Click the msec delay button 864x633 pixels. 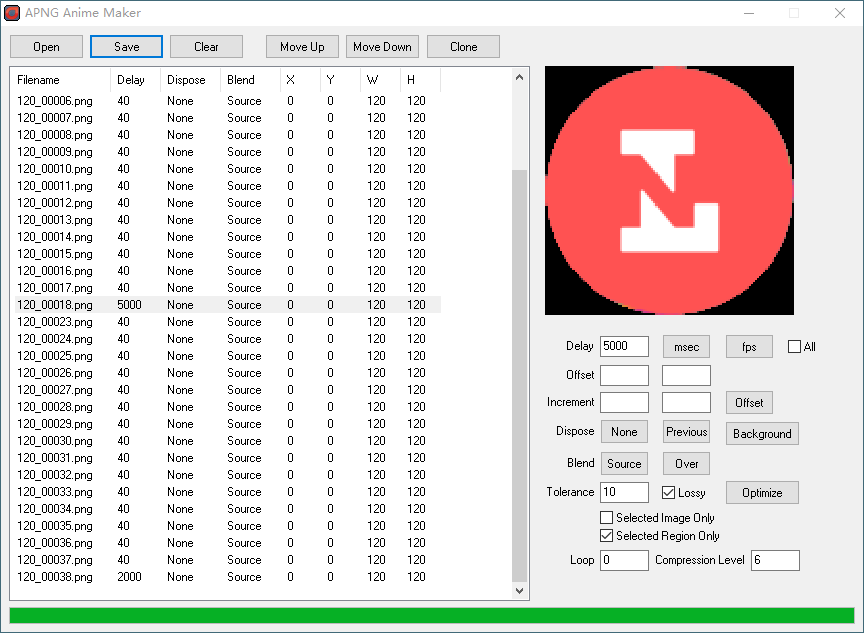[x=686, y=347]
